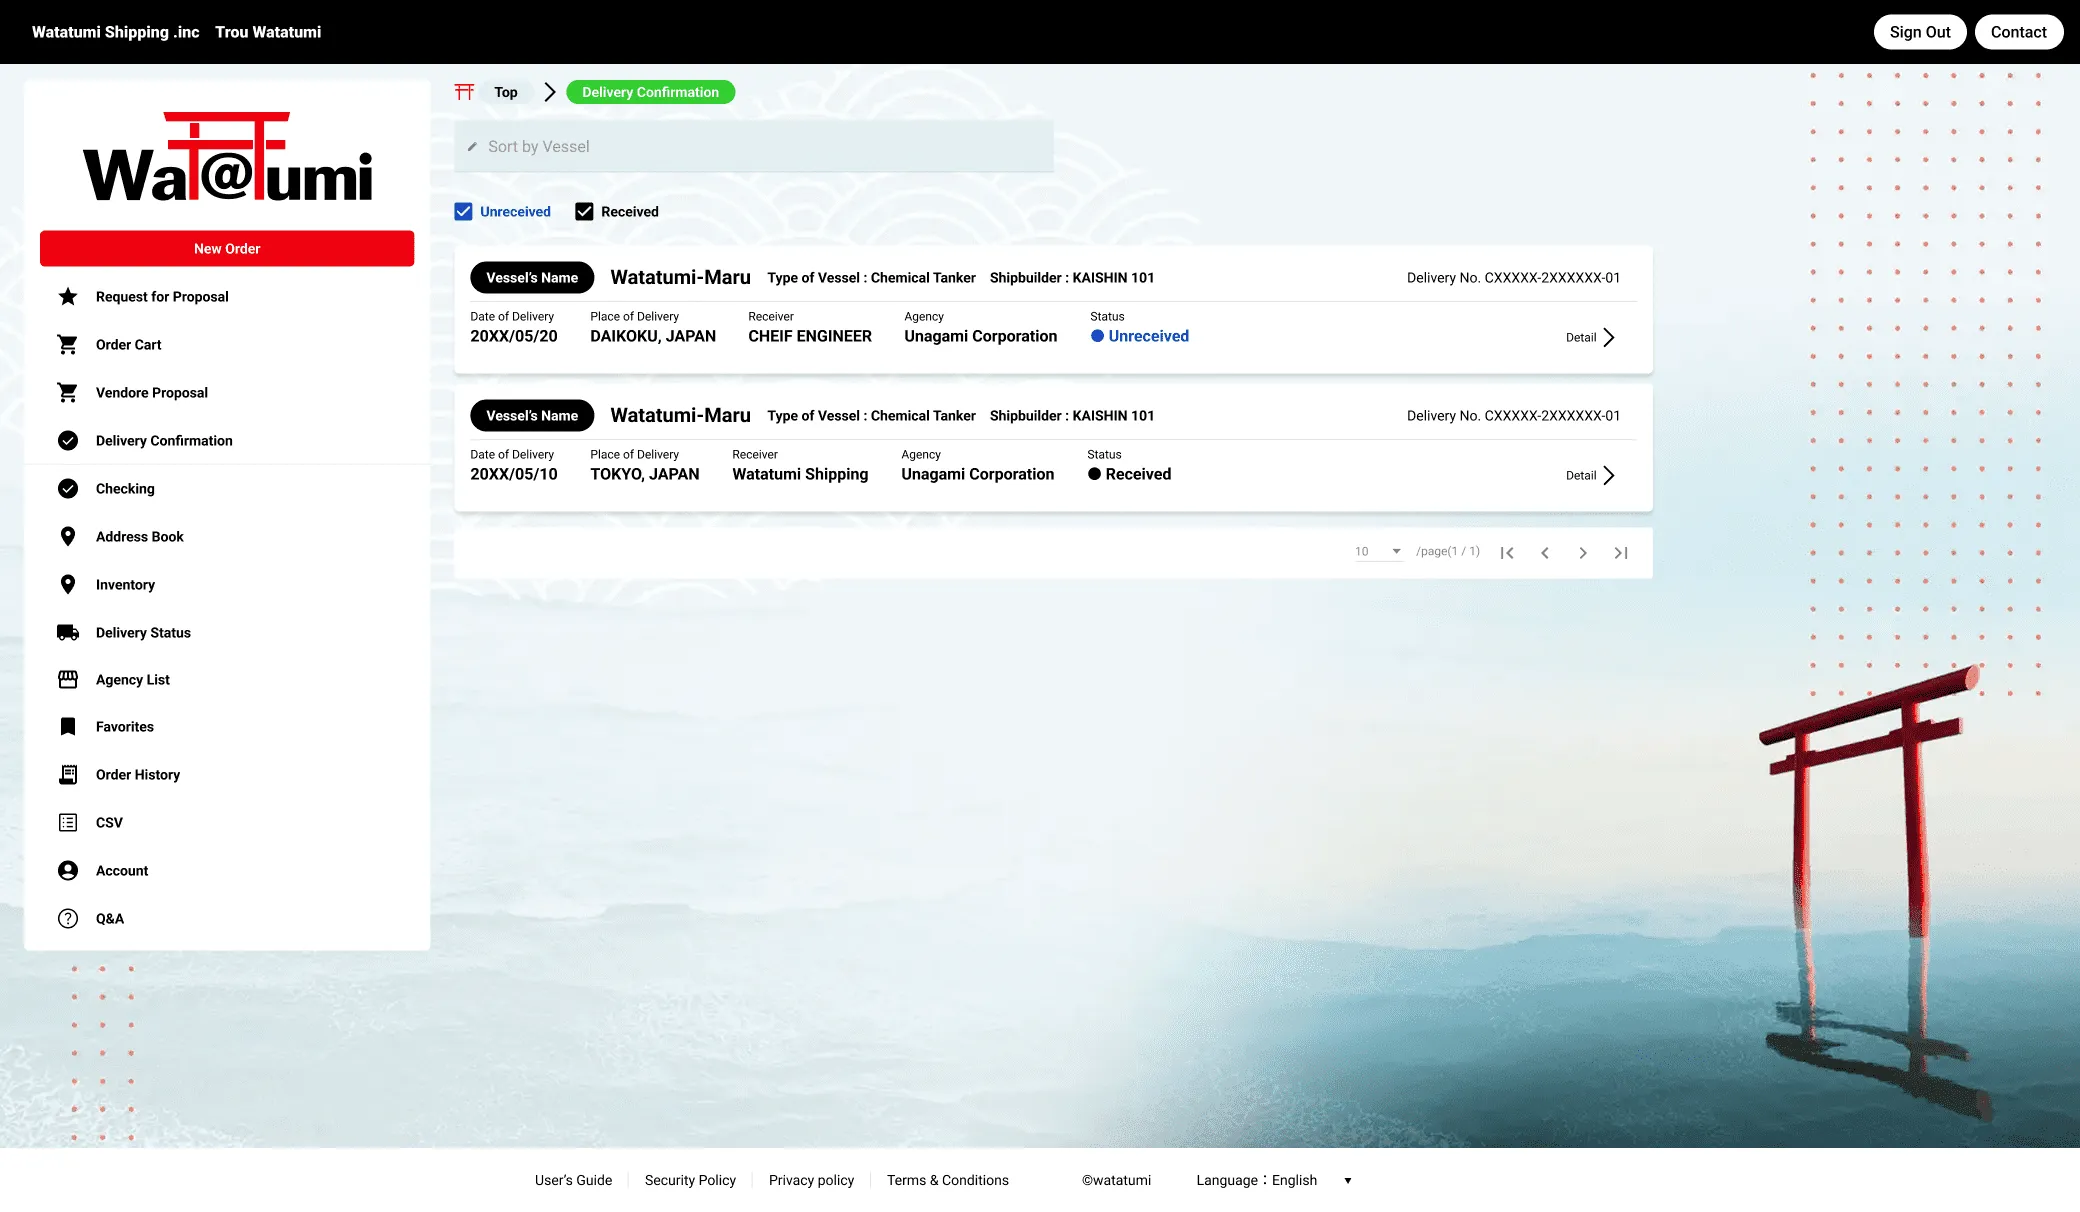Open the rows per page dropdown
The width and height of the screenshot is (2080, 1212).
pyautogui.click(x=1379, y=552)
